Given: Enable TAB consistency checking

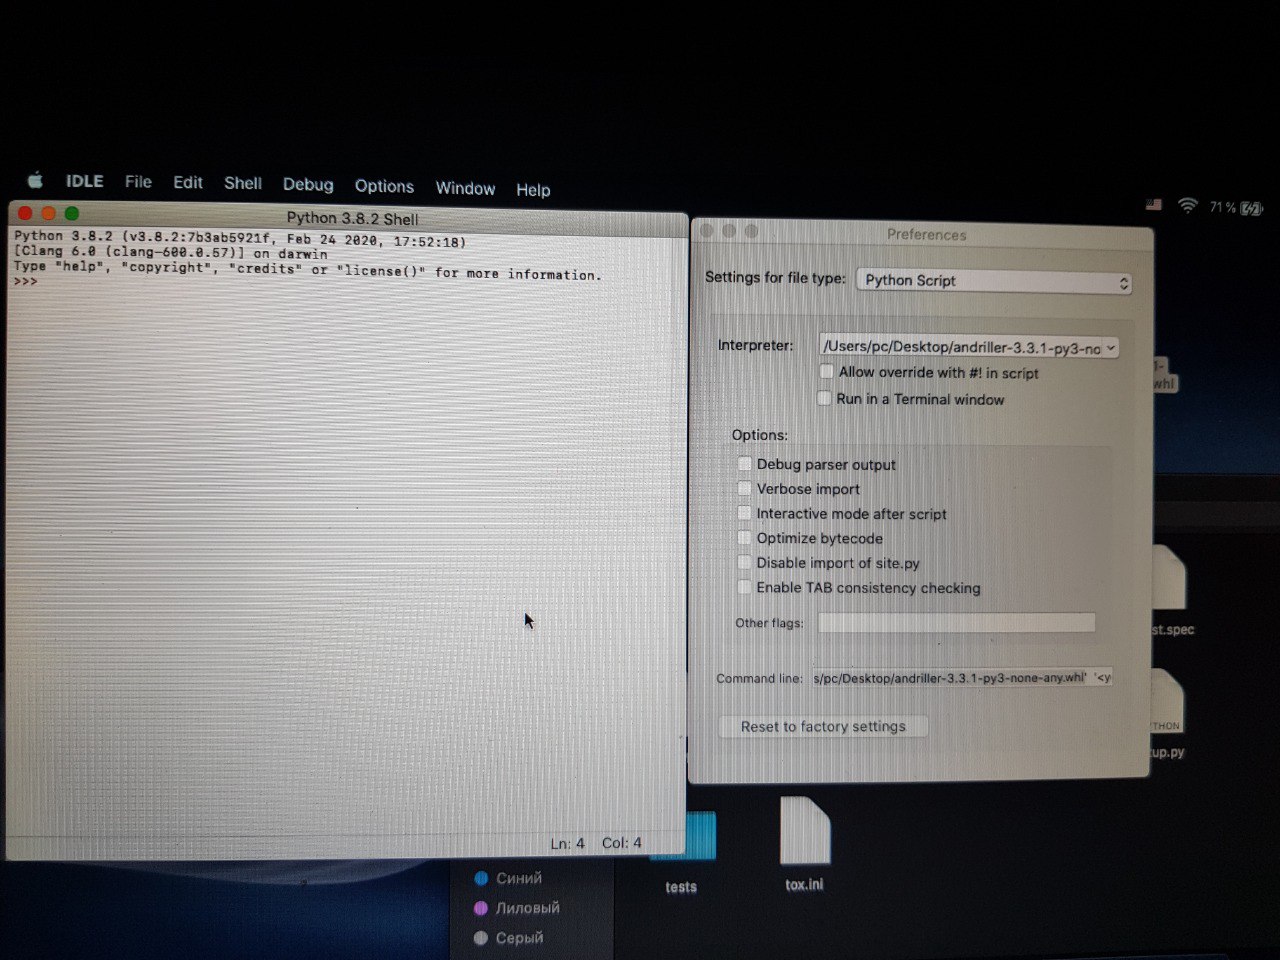Looking at the screenshot, I should pyautogui.click(x=744, y=587).
